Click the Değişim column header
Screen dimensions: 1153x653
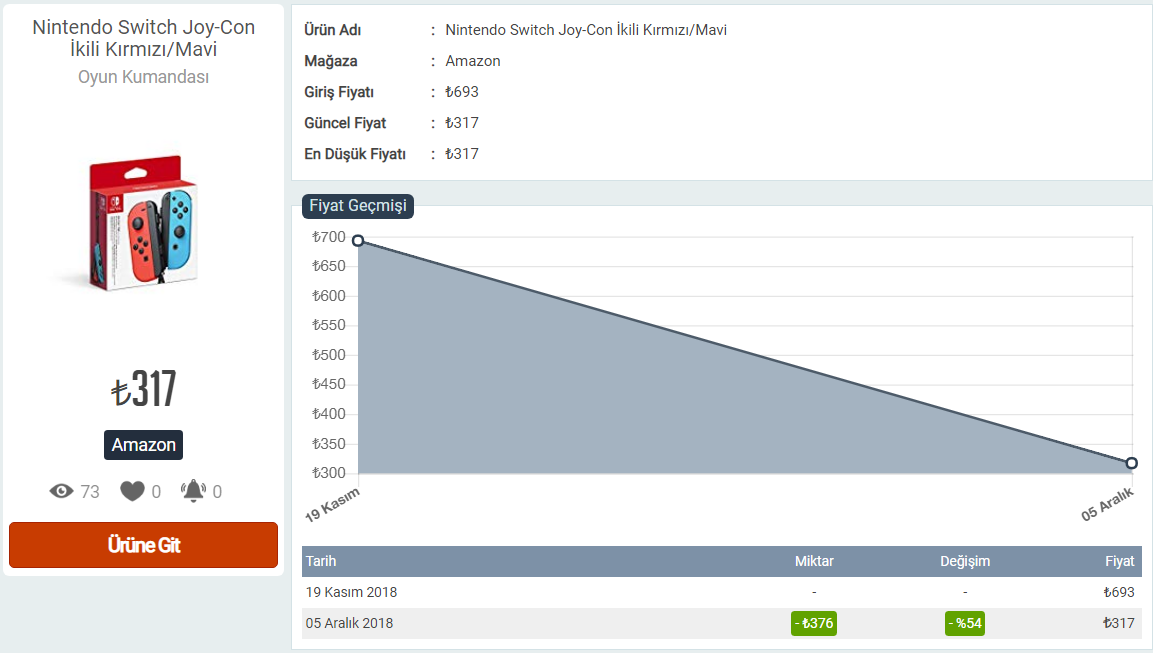coord(965,561)
